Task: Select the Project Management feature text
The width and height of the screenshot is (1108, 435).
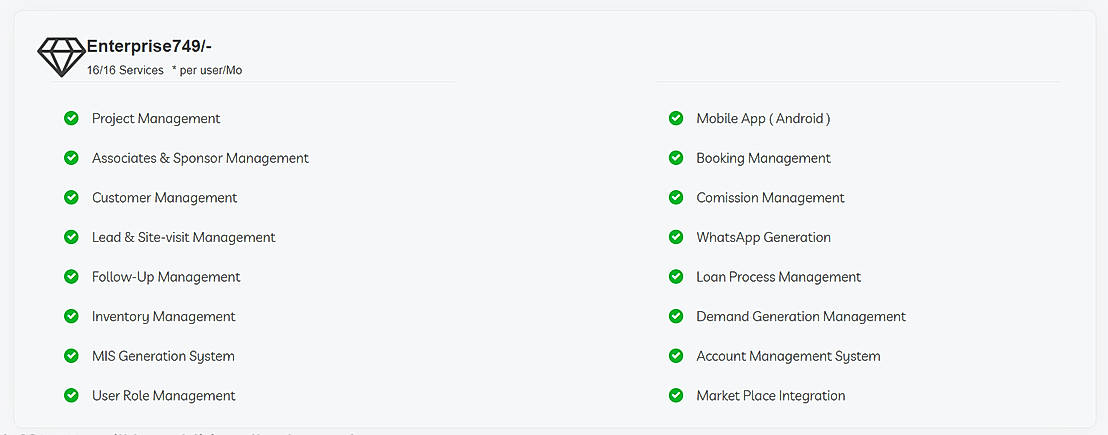Action: point(156,119)
